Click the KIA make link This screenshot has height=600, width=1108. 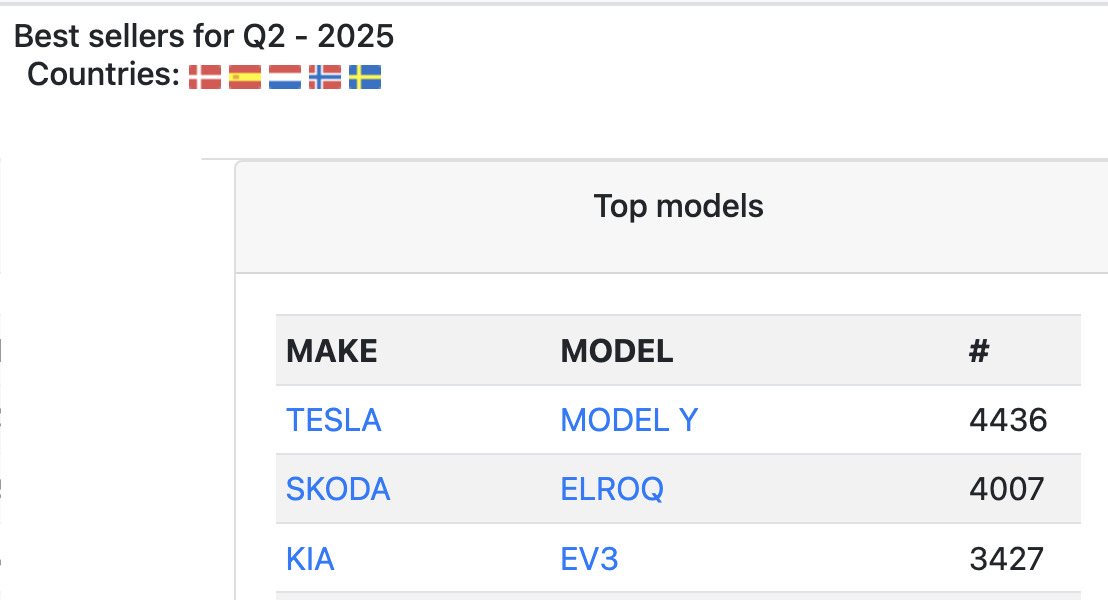click(310, 559)
